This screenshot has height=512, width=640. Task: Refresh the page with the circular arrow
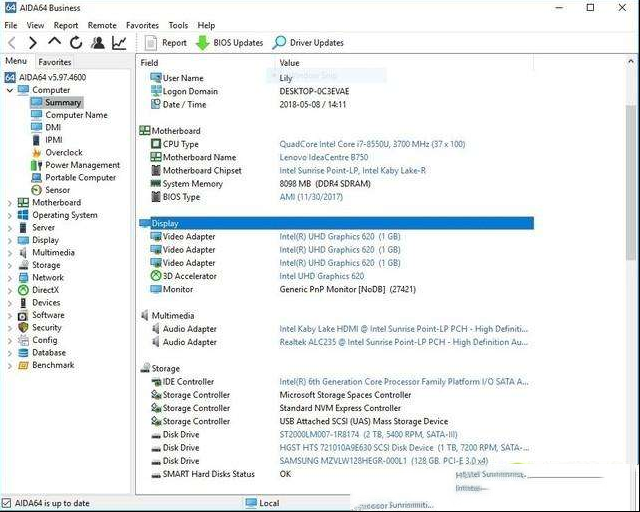[76, 42]
